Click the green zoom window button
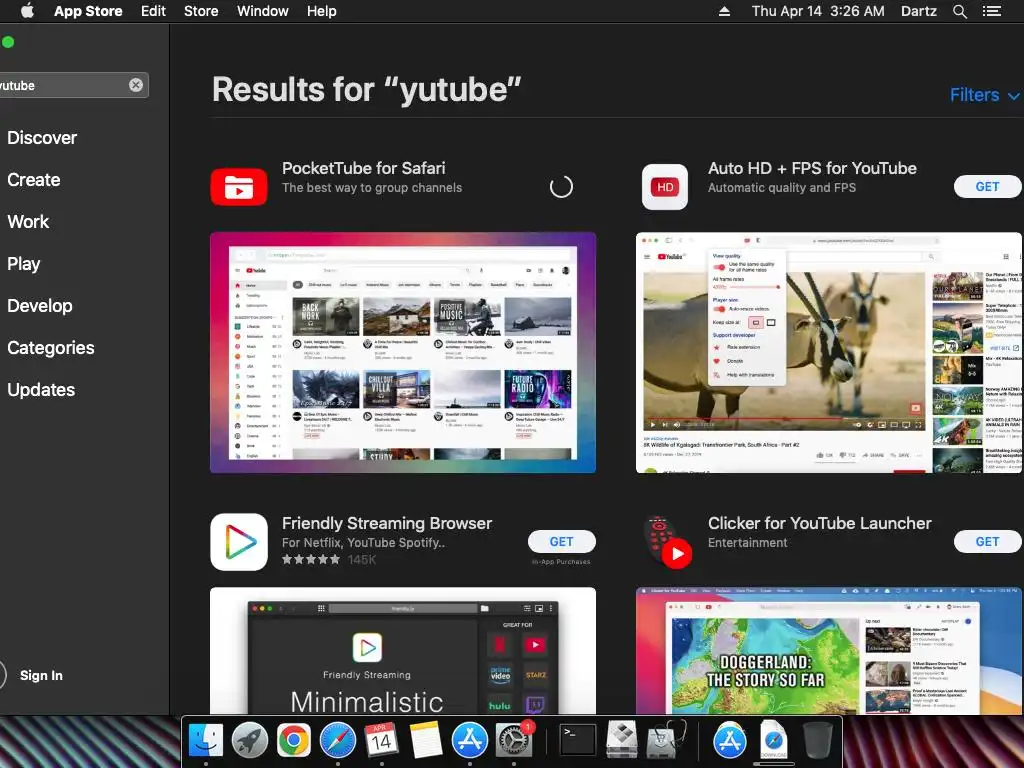 pyautogui.click(x=8, y=42)
